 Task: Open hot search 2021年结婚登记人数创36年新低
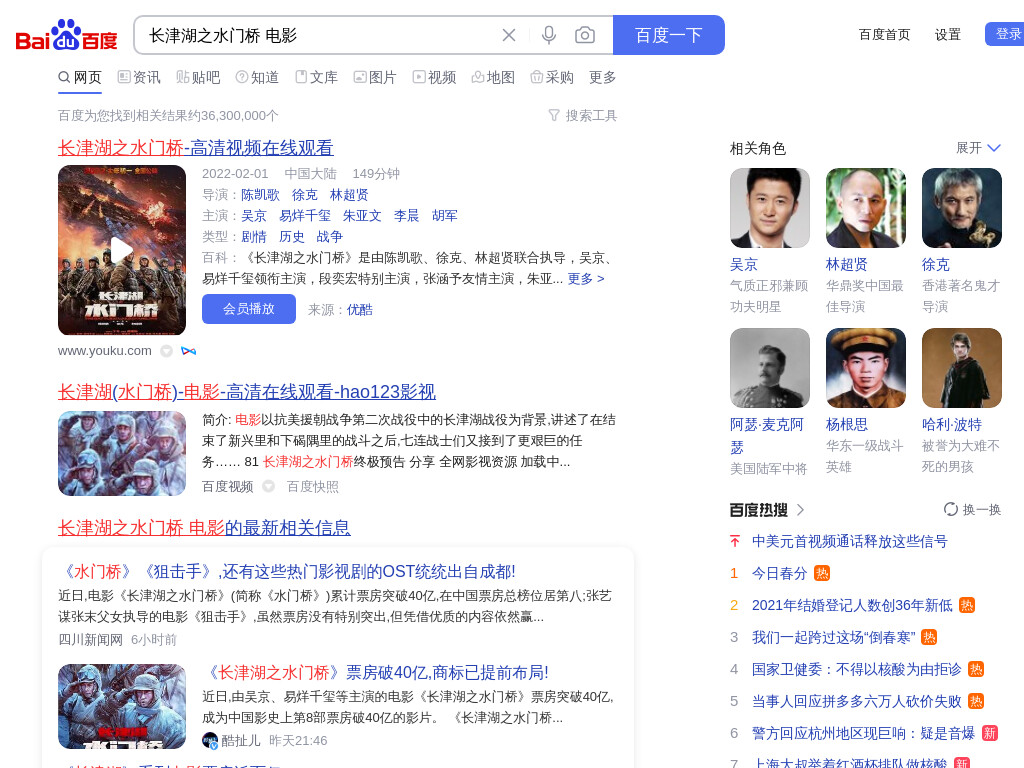[852, 605]
